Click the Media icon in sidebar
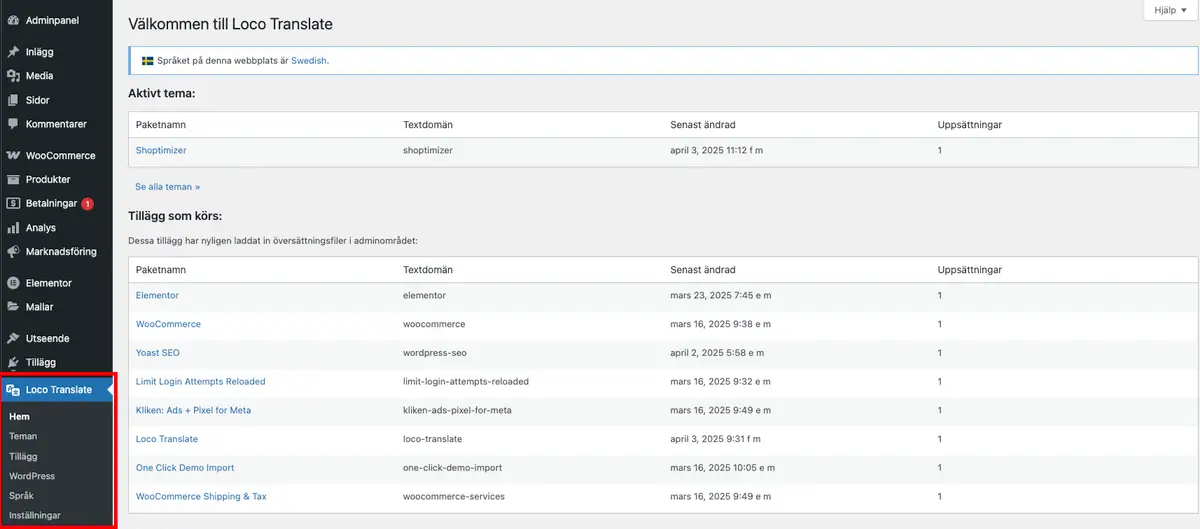The width and height of the screenshot is (1200, 529). [13, 76]
